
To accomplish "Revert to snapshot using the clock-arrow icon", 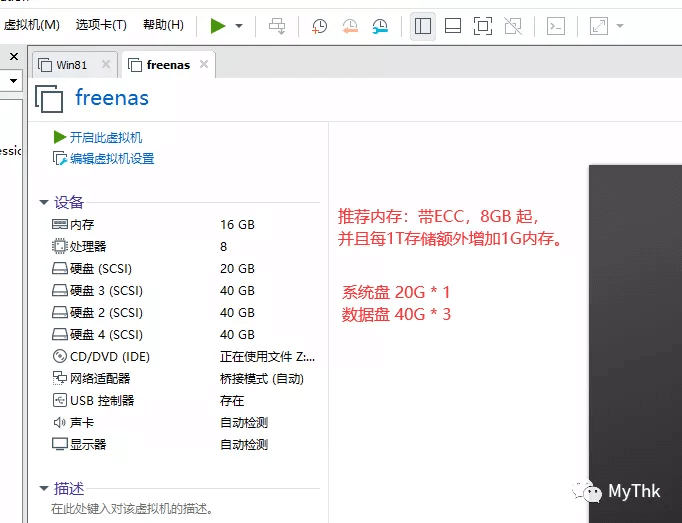I will pyautogui.click(x=350, y=26).
